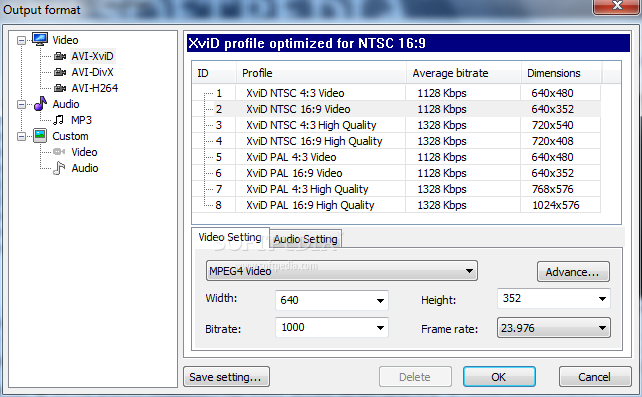Click ID 8 in the profile list

[x=219, y=205]
